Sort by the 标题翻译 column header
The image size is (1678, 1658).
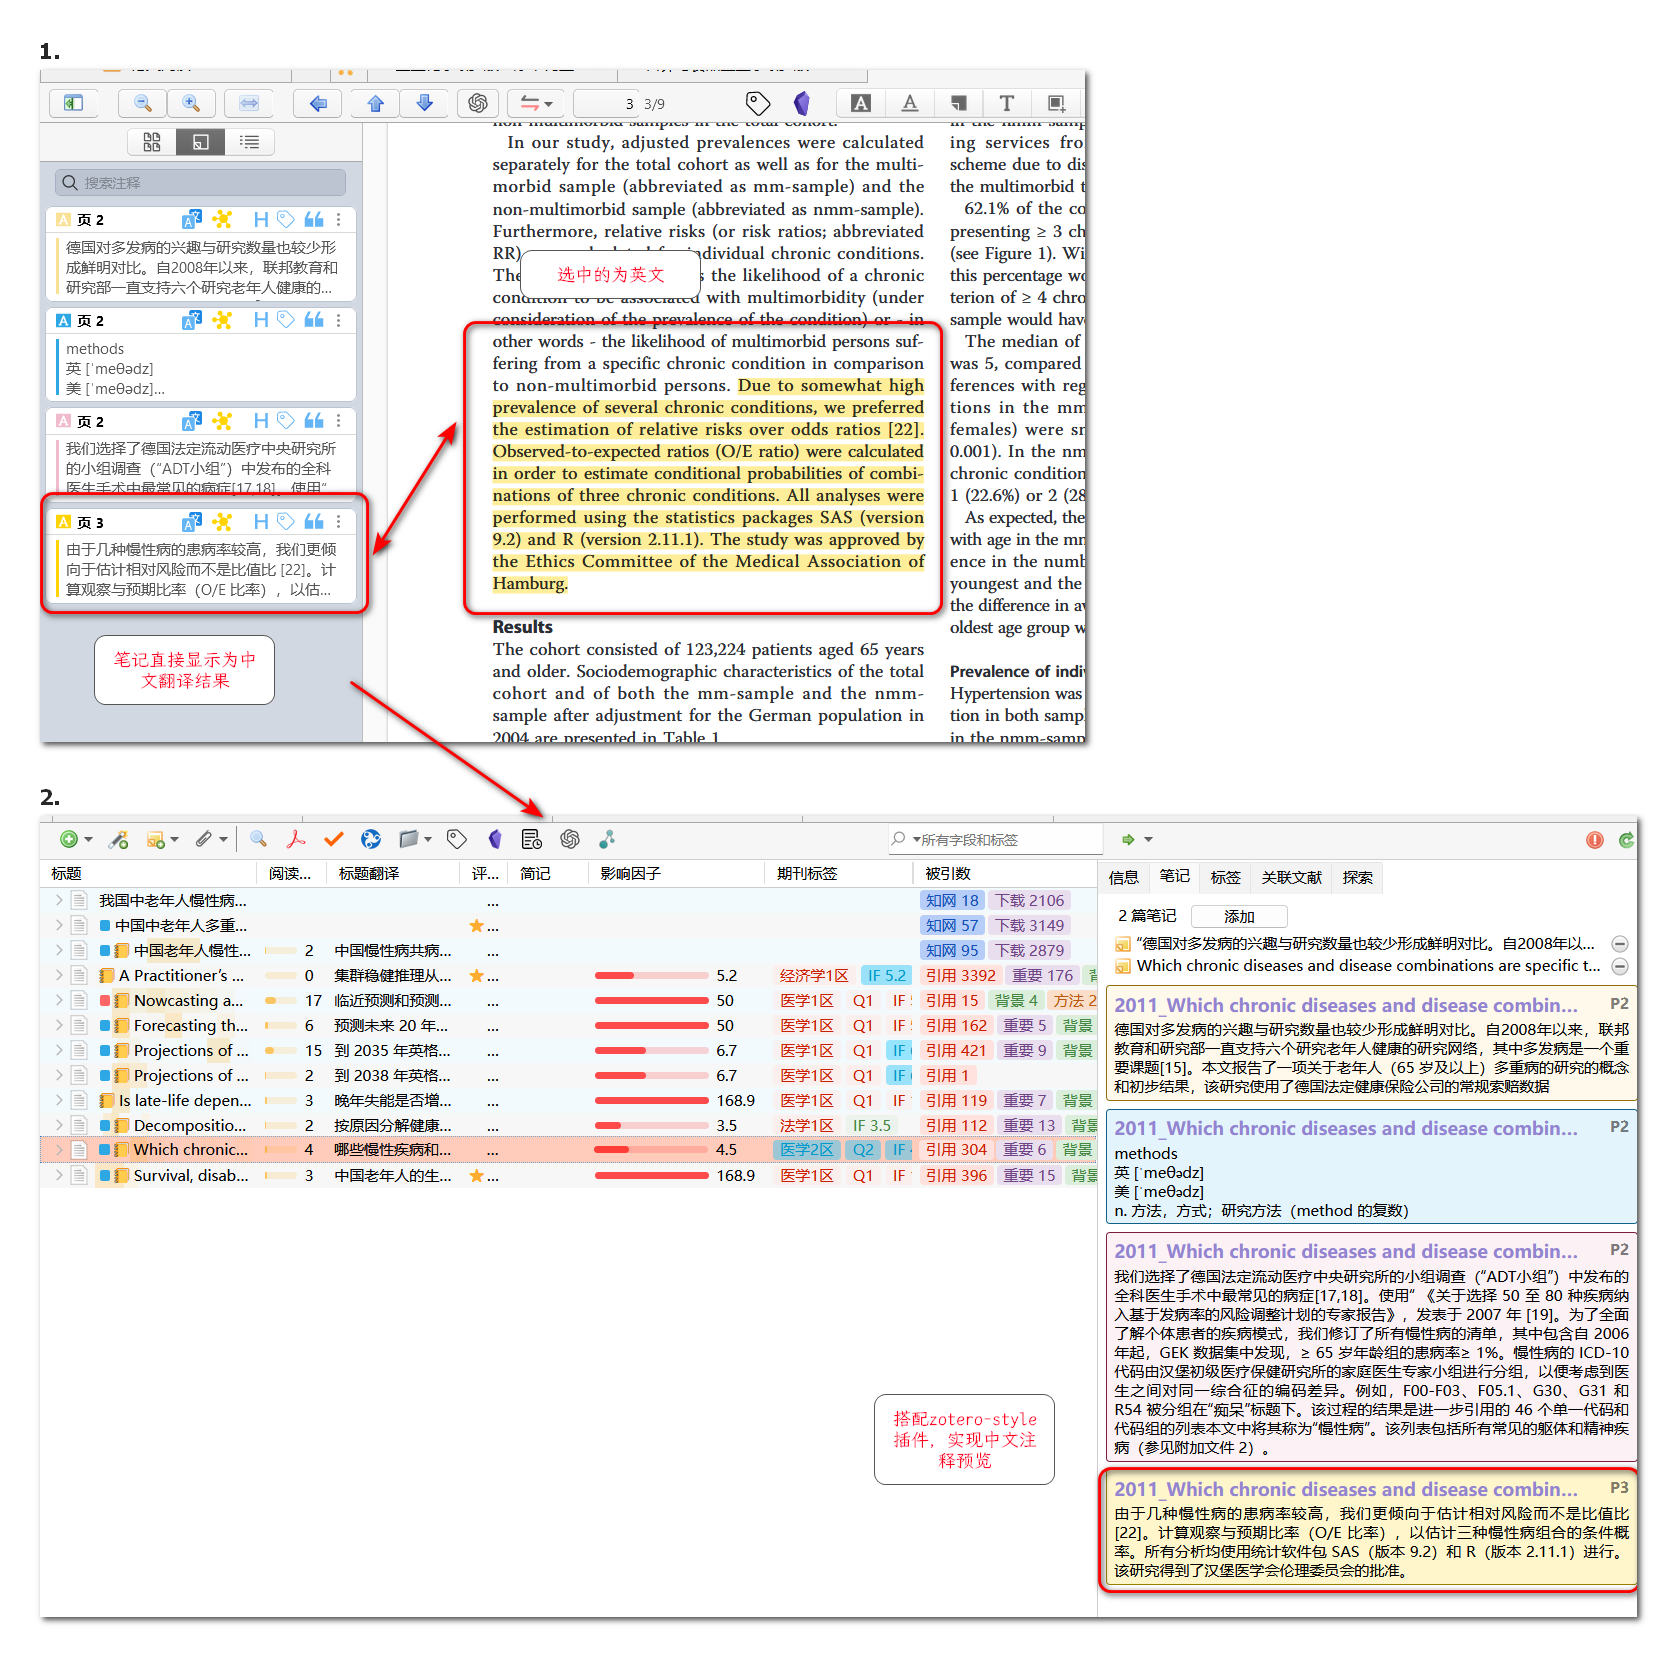[392, 874]
